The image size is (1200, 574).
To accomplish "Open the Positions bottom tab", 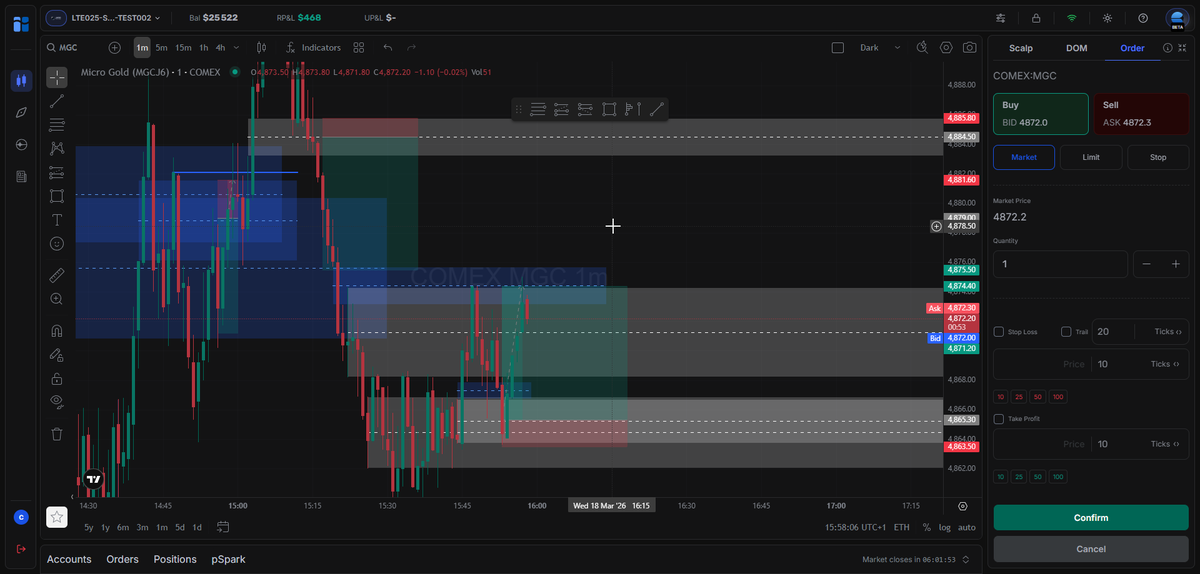I will (175, 559).
